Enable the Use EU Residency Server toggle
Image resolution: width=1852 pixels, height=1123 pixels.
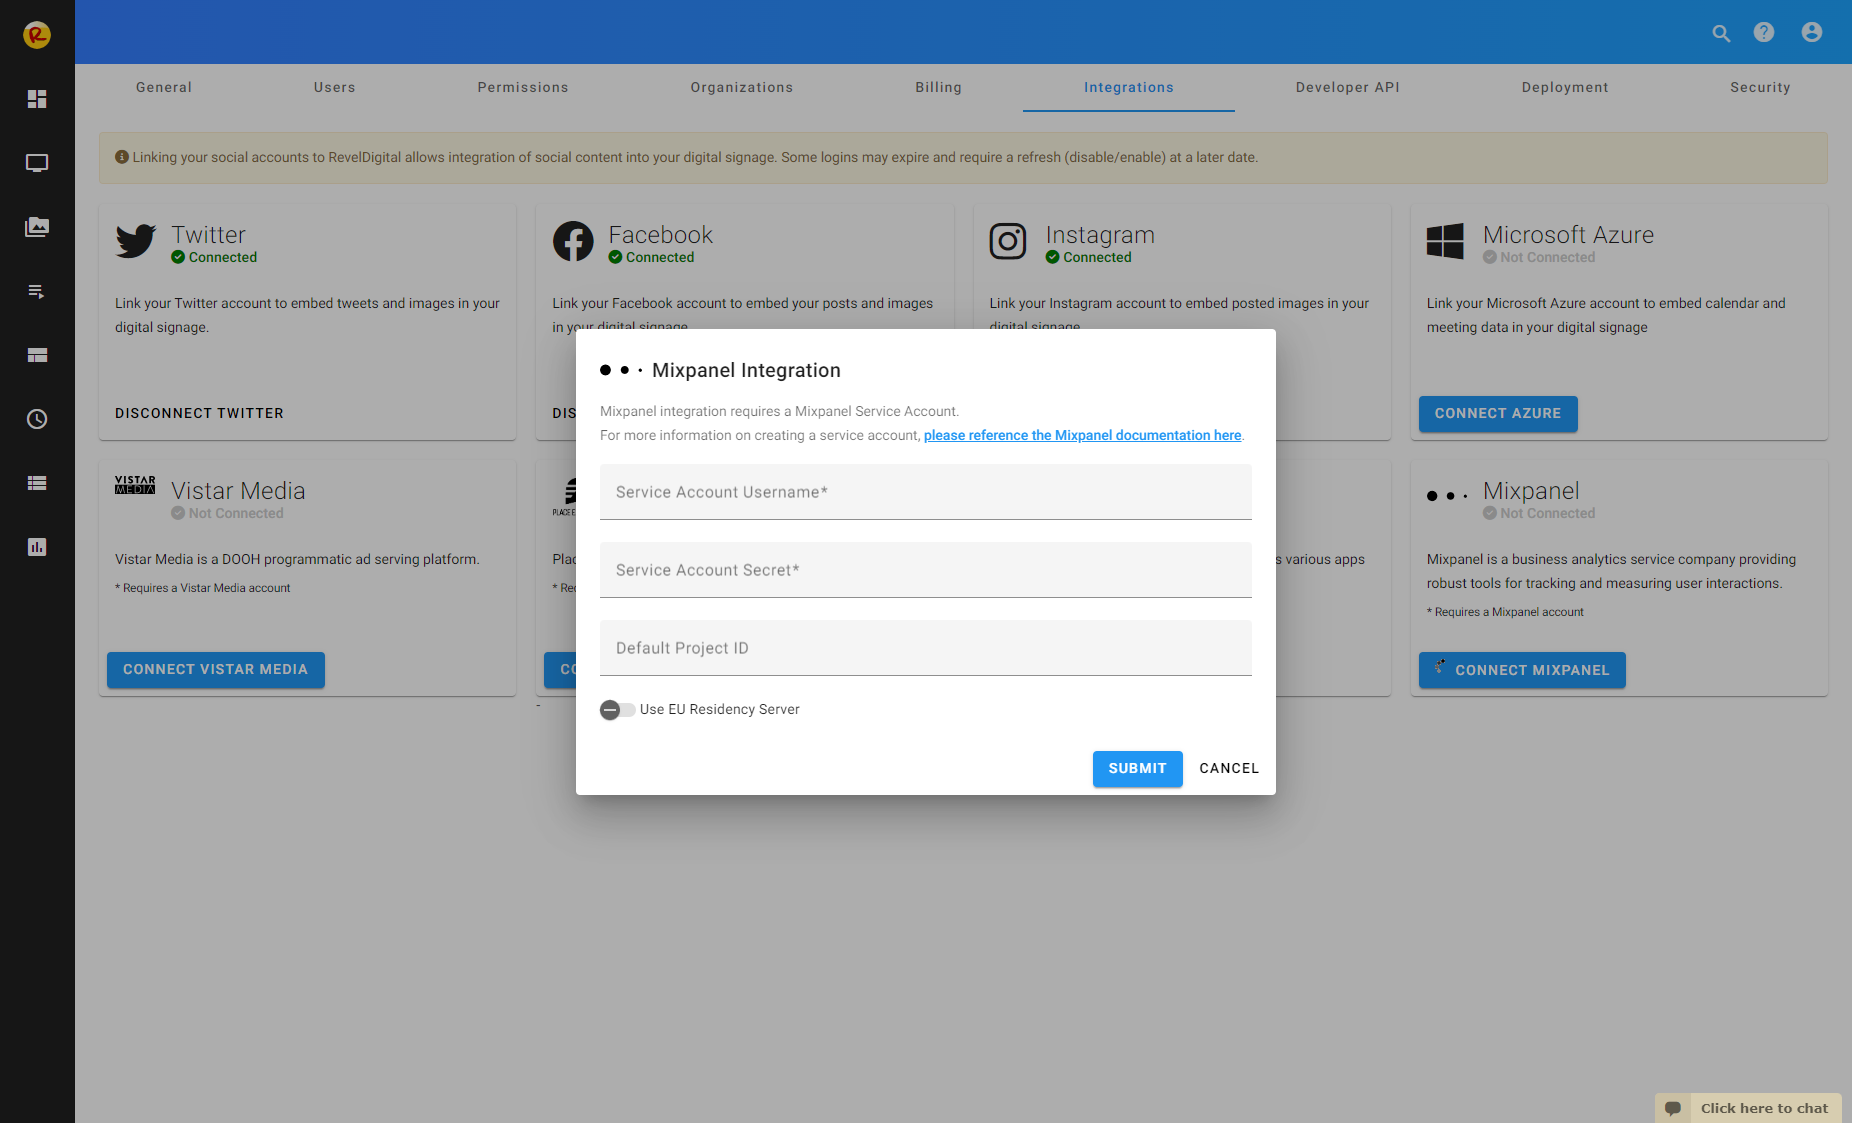click(617, 710)
